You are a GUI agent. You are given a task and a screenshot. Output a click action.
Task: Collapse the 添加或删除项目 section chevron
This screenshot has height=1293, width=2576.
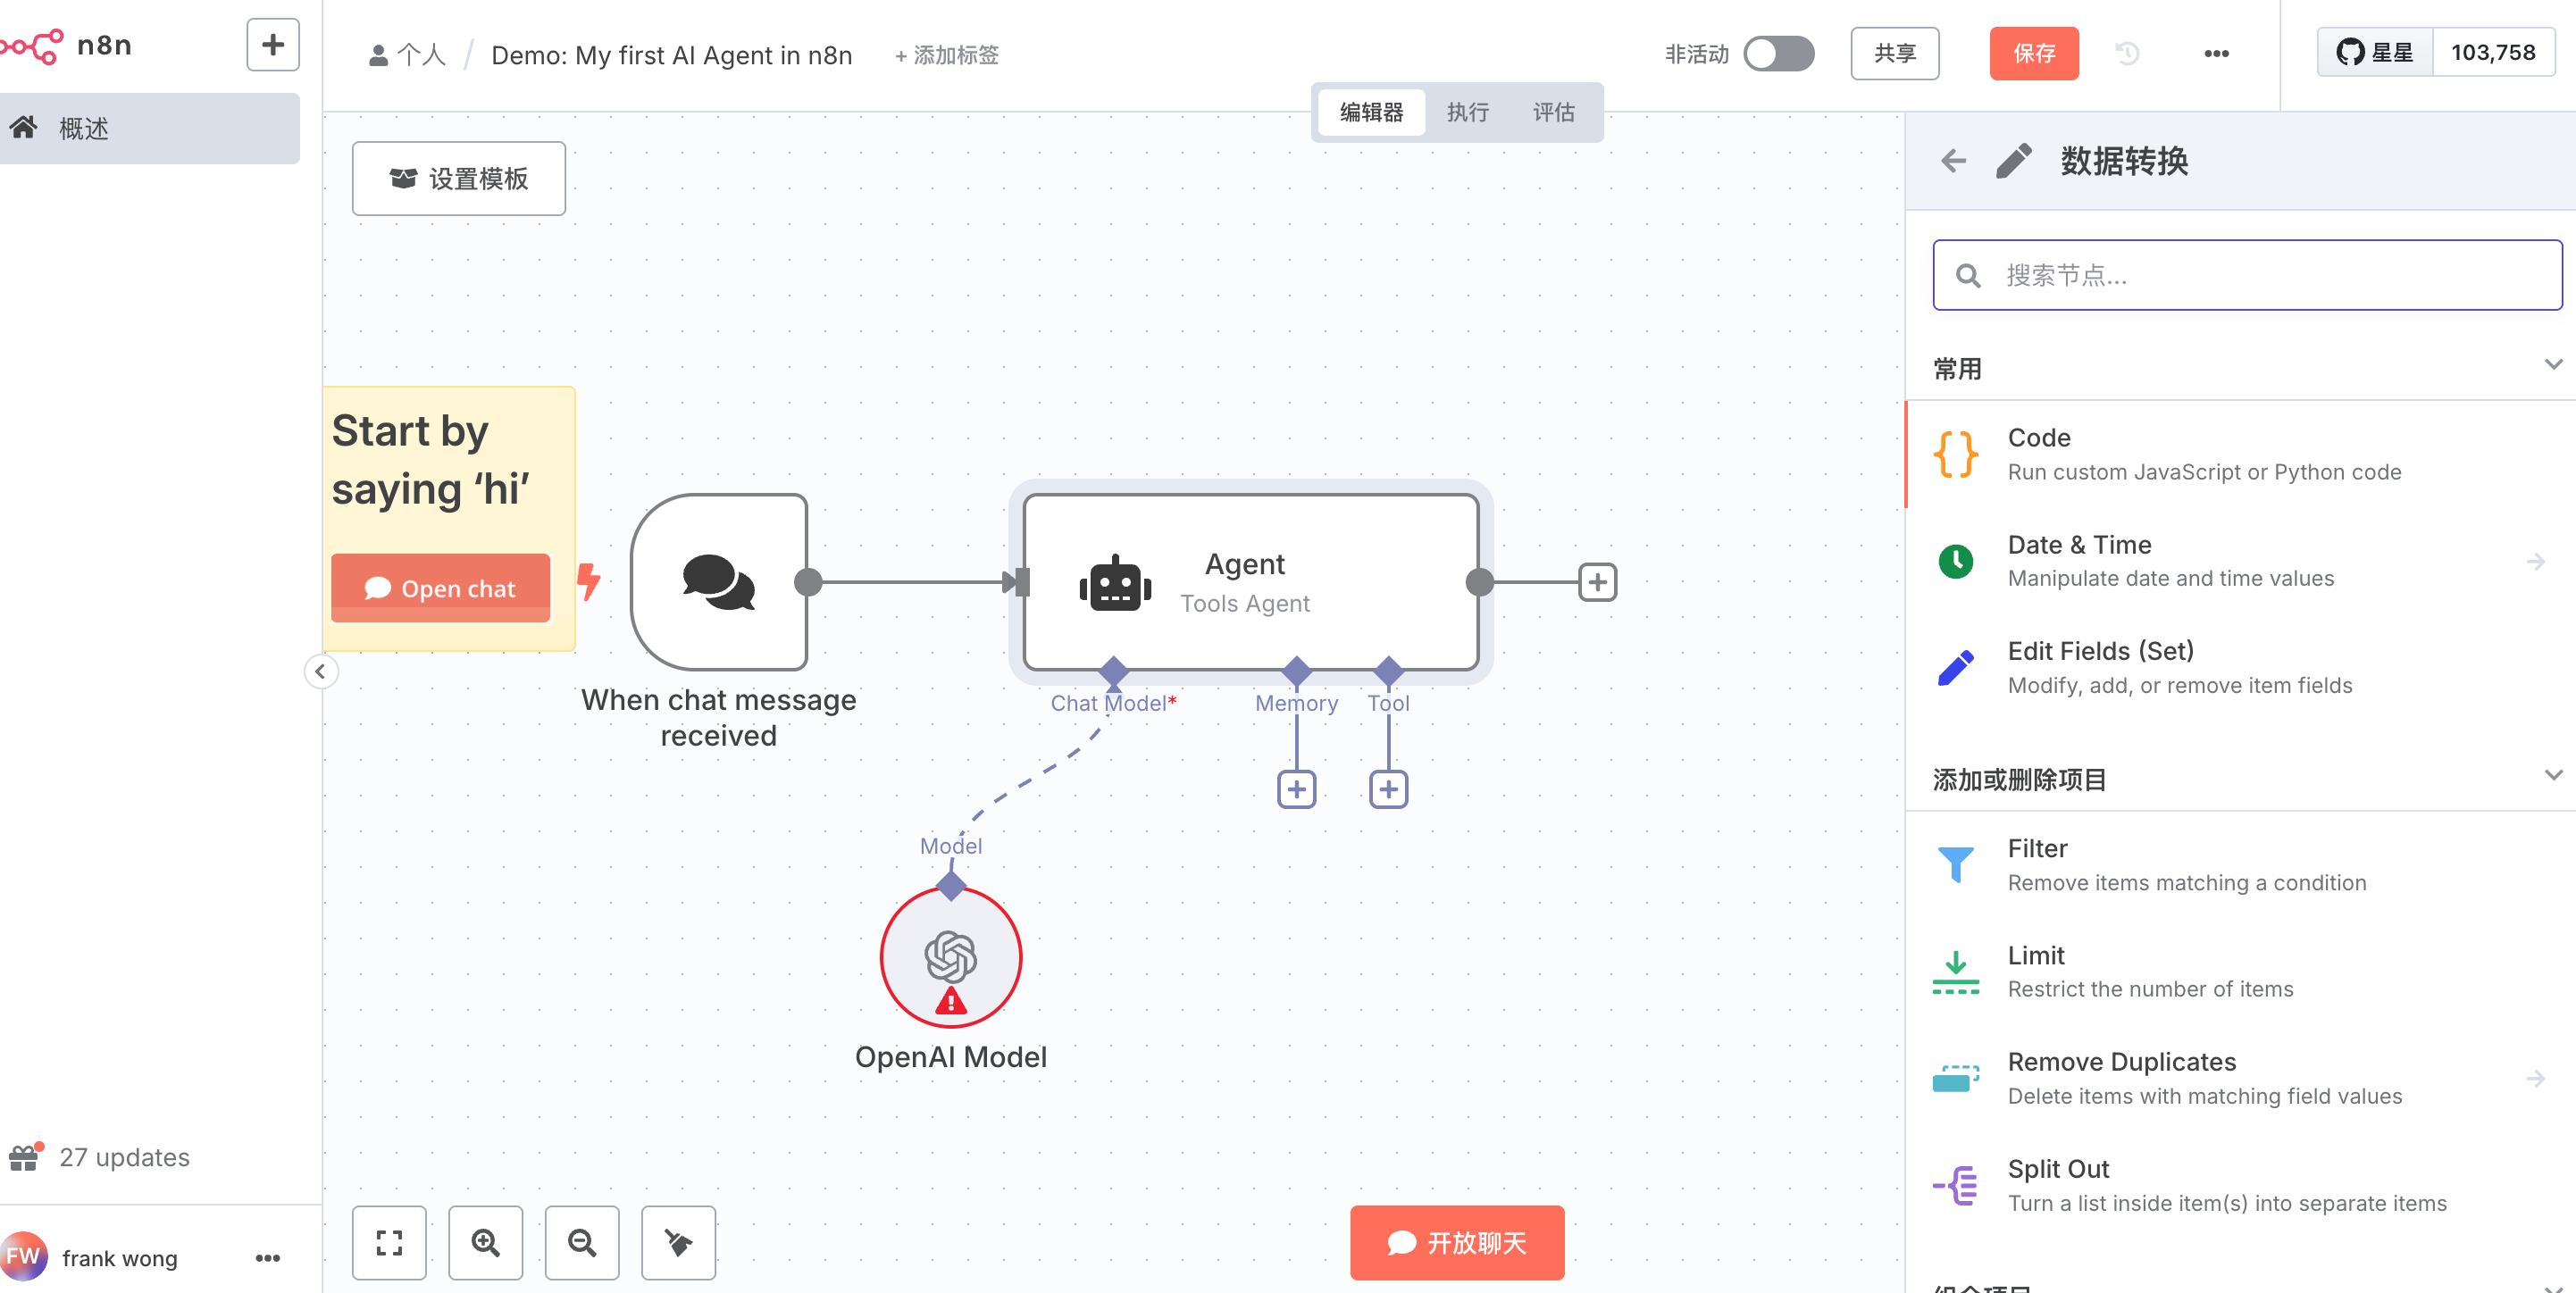(x=2554, y=775)
